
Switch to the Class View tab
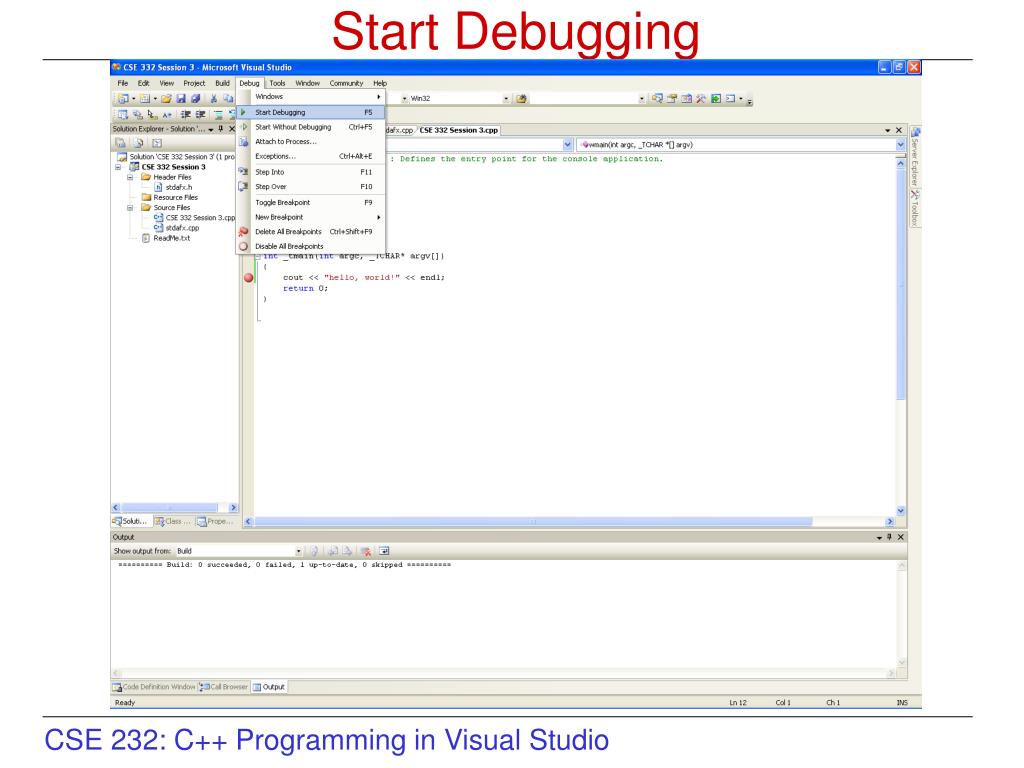pyautogui.click(x=173, y=521)
